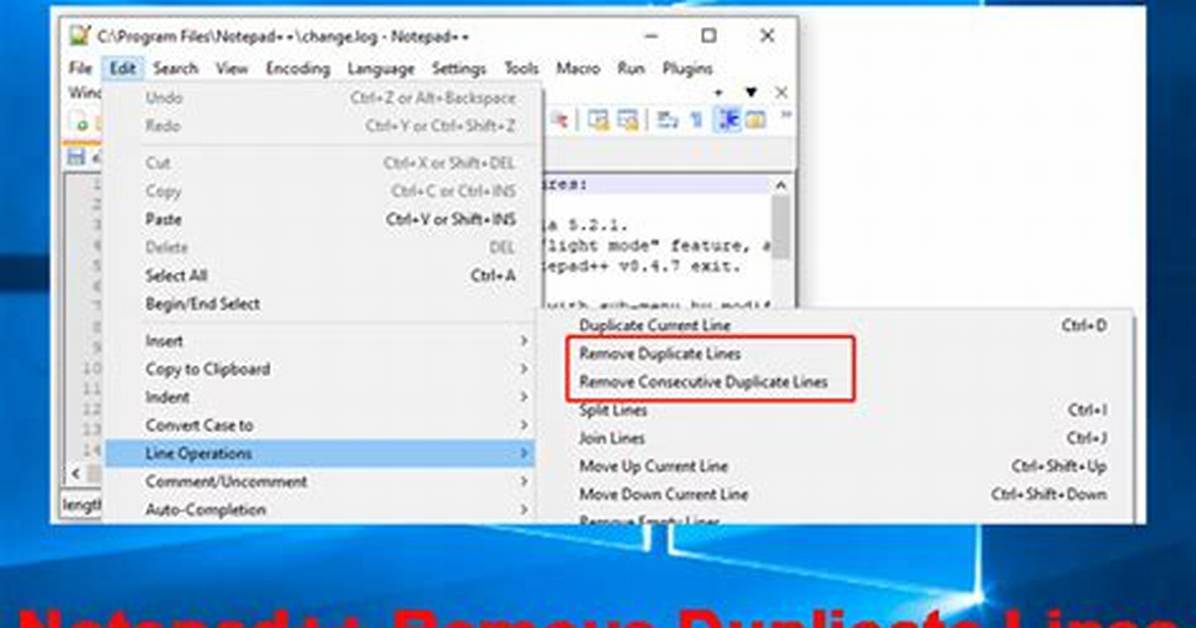This screenshot has height=628, width=1196.
Task: Open the Tools menu
Action: click(x=521, y=69)
